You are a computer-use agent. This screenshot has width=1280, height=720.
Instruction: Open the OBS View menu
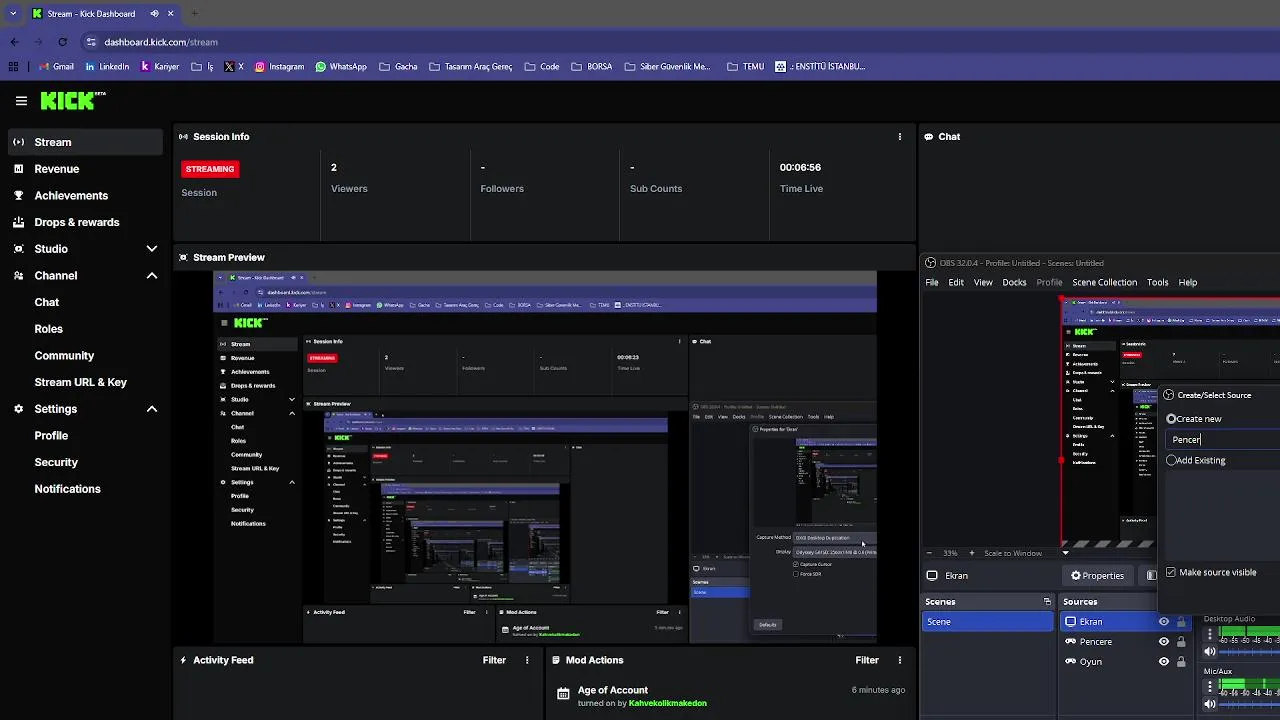983,283
